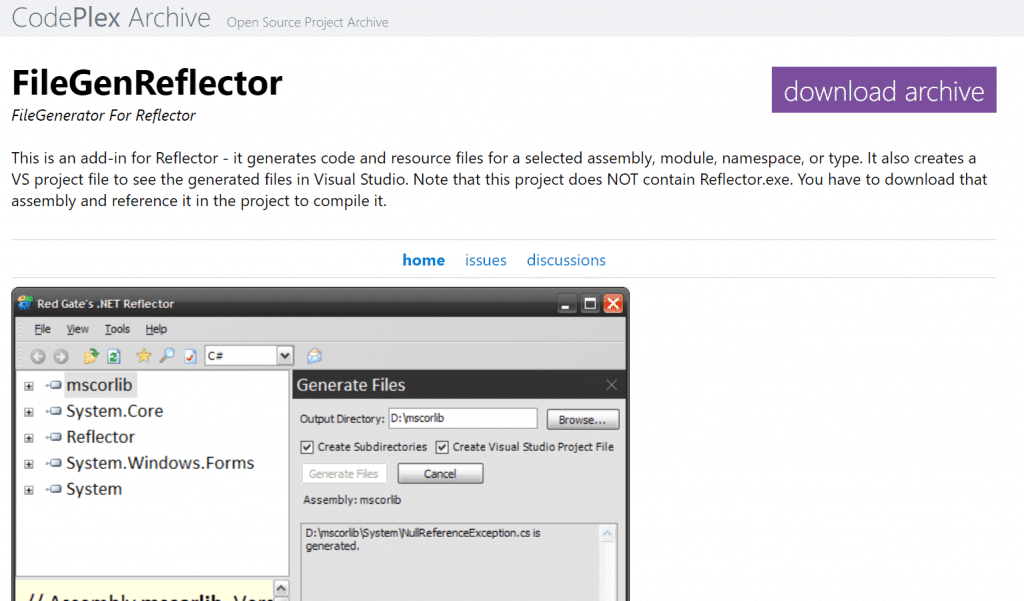
Task: Open the View menu
Action: 77,329
